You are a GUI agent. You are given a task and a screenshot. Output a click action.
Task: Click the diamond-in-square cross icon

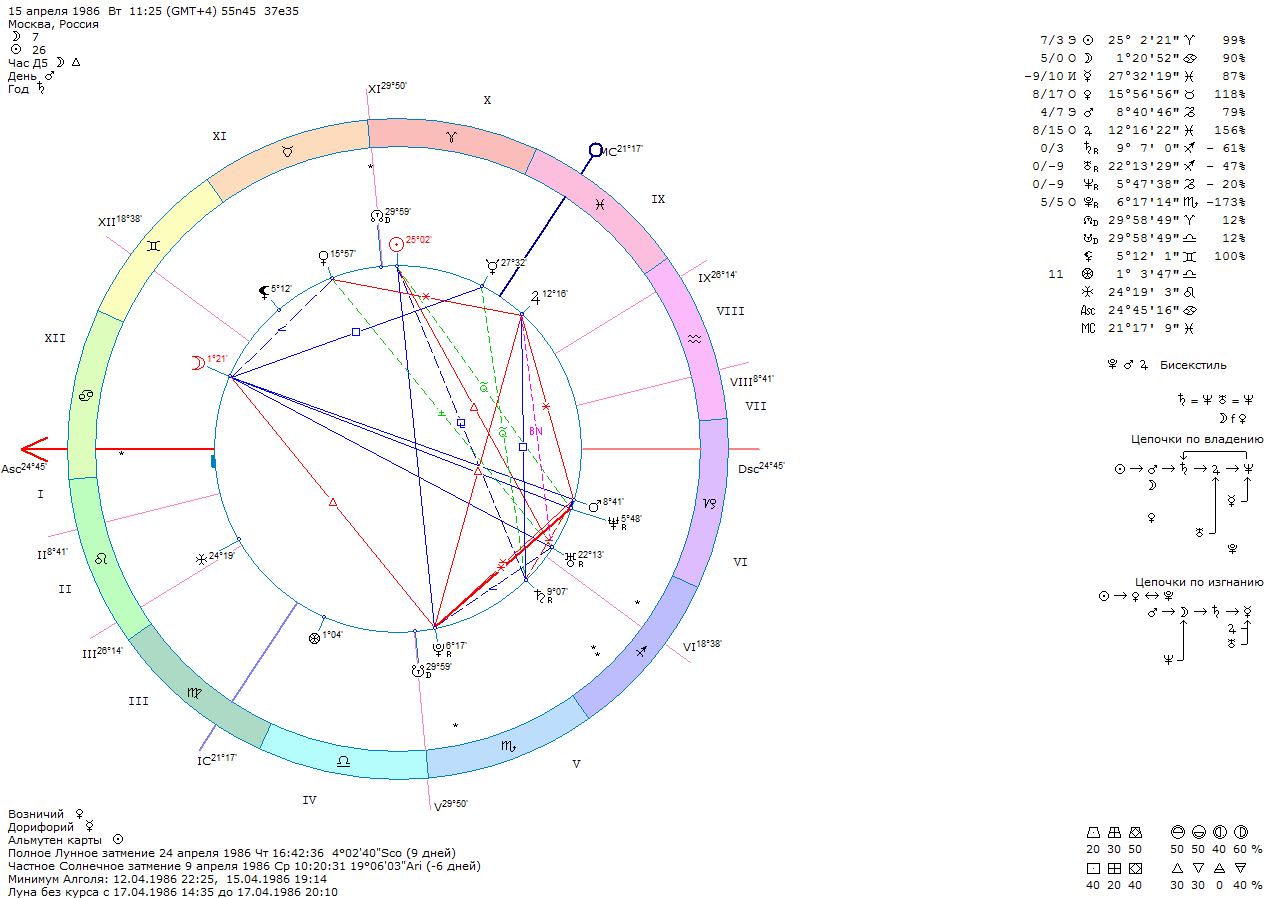[x=1135, y=868]
